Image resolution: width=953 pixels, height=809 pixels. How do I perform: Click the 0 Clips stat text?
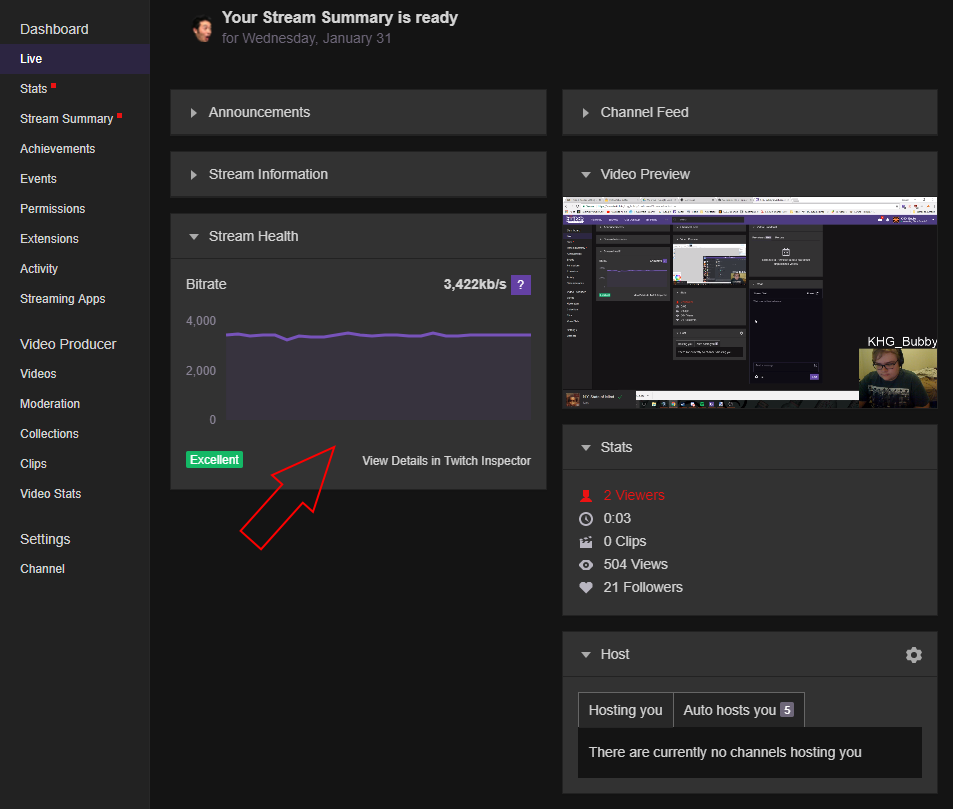tap(625, 542)
